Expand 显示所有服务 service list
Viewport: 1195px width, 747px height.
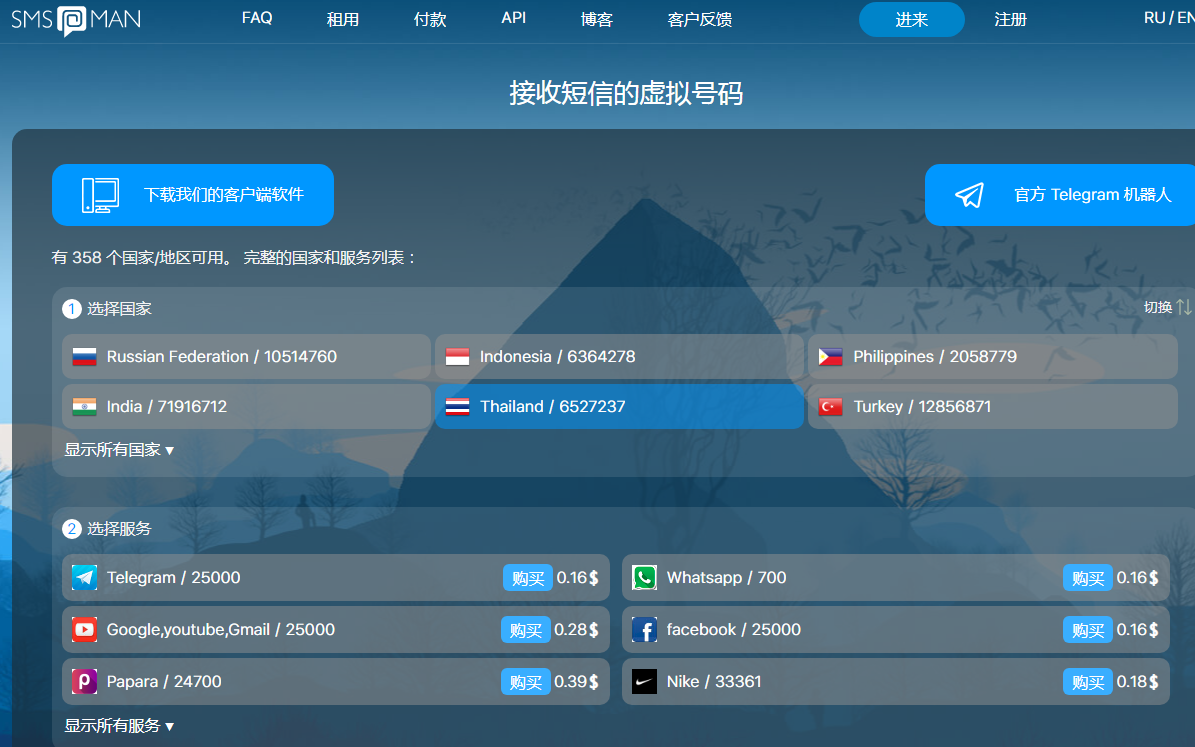pyautogui.click(x=119, y=726)
